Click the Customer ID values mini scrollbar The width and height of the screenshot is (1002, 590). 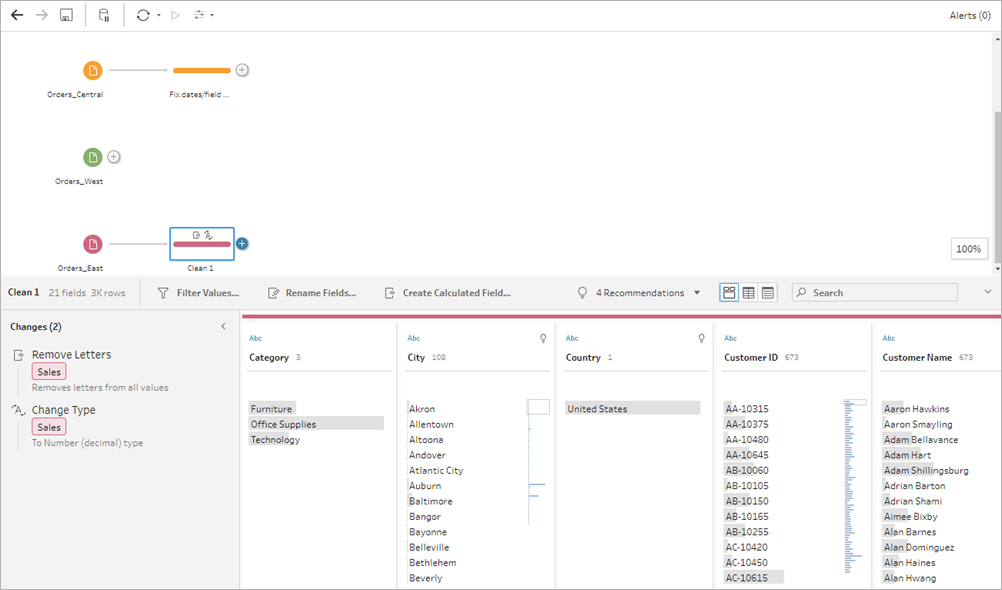pos(855,403)
